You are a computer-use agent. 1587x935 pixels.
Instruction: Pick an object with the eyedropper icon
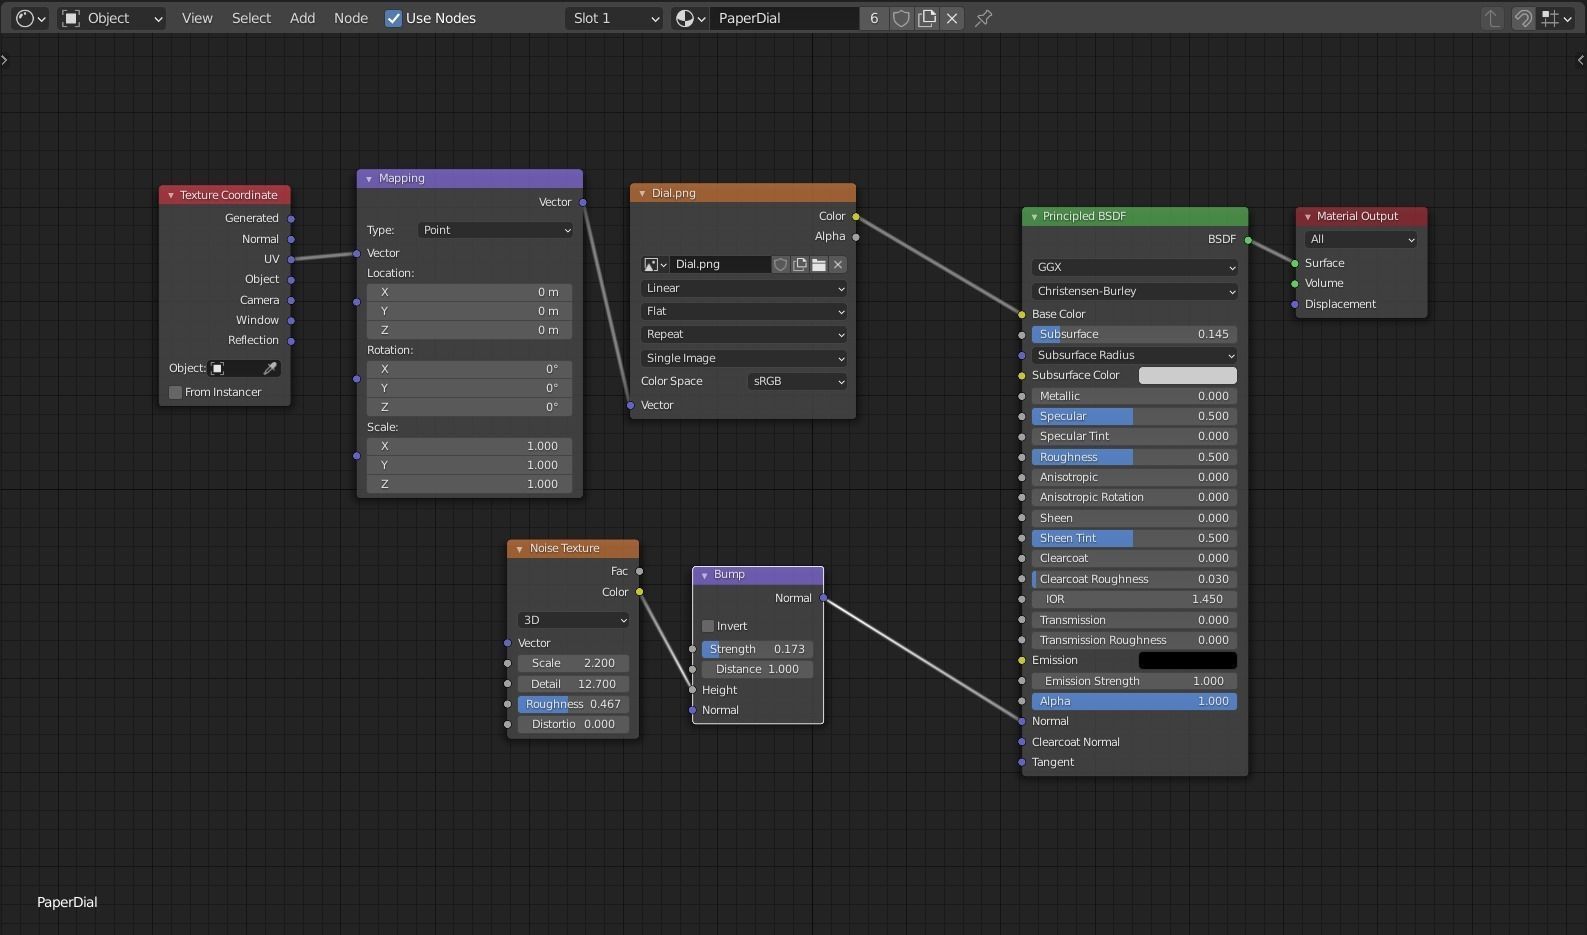(269, 368)
